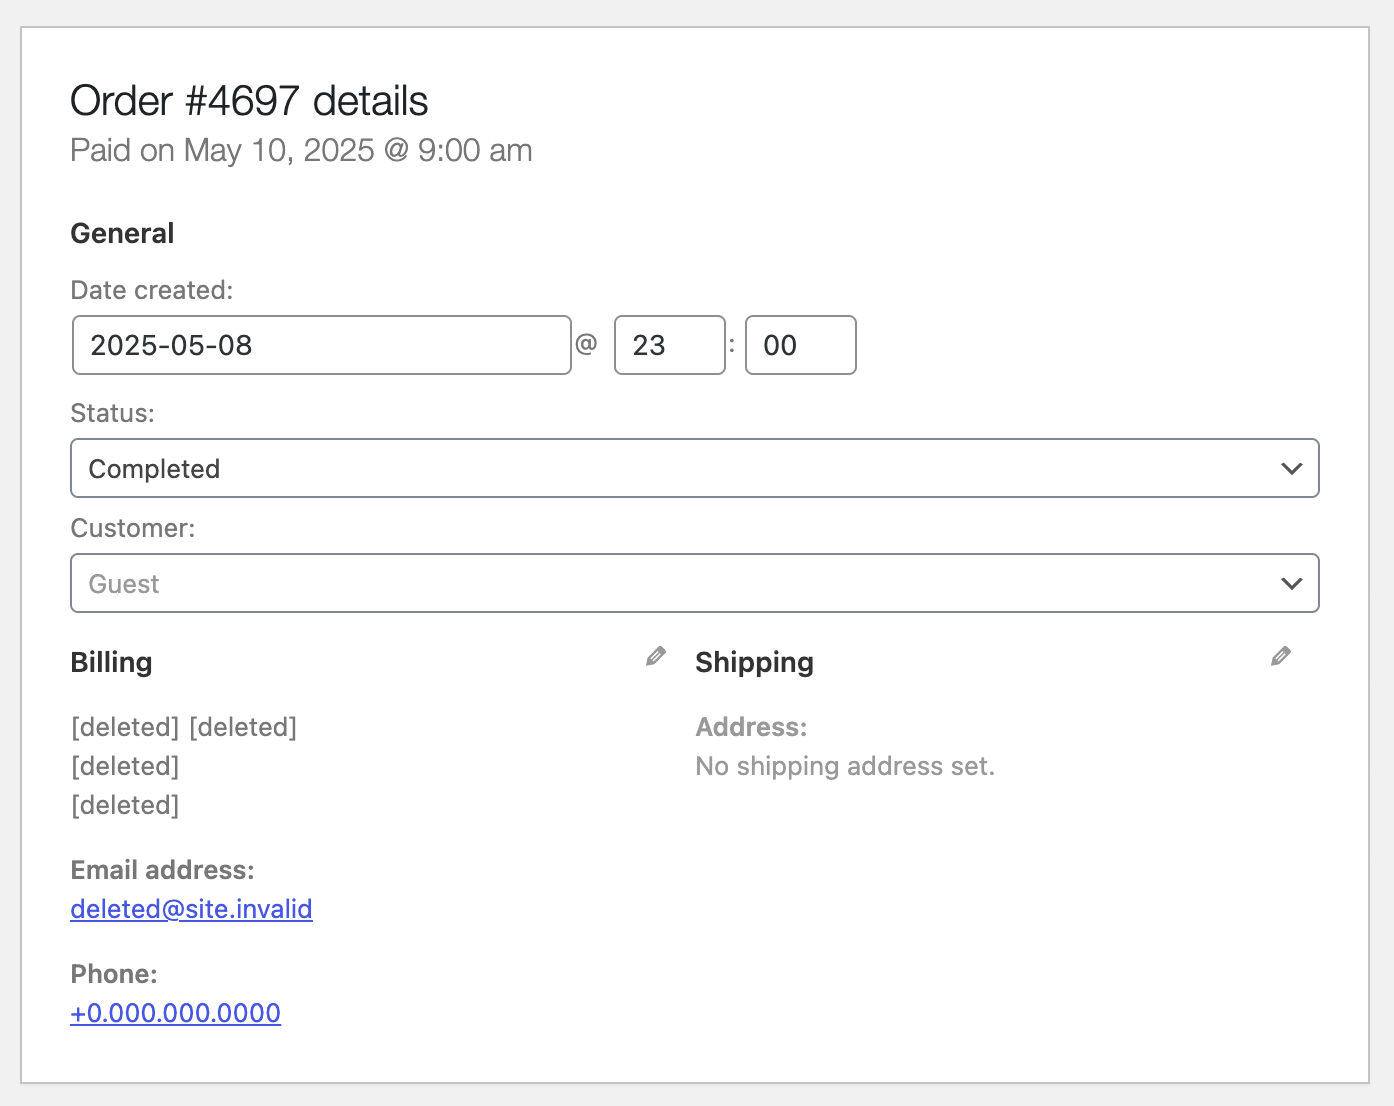Click the No shipping address set text
Image resolution: width=1394 pixels, height=1106 pixels.
tap(845, 766)
